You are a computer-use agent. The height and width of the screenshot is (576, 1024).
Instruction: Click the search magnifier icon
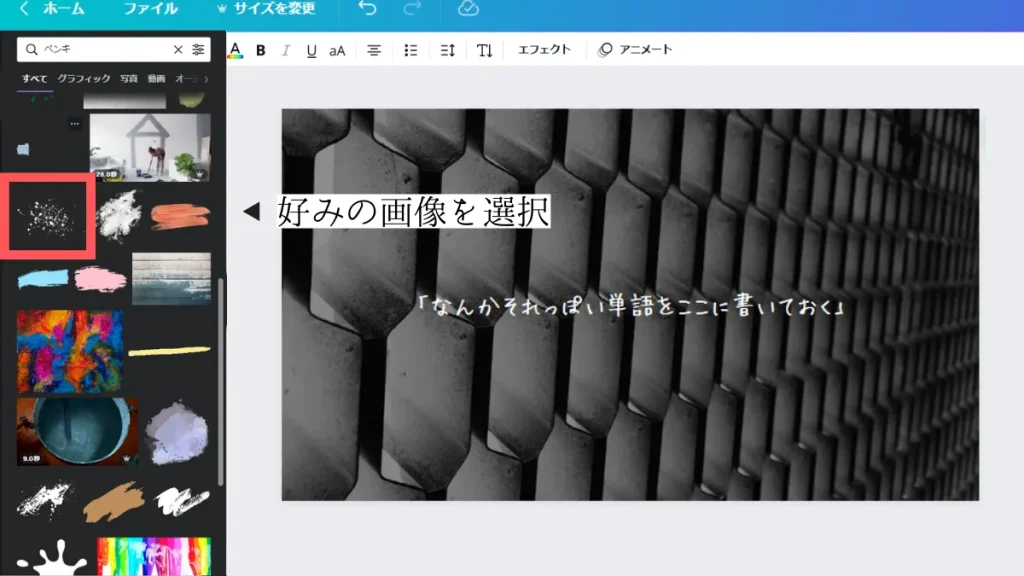[x=31, y=50]
